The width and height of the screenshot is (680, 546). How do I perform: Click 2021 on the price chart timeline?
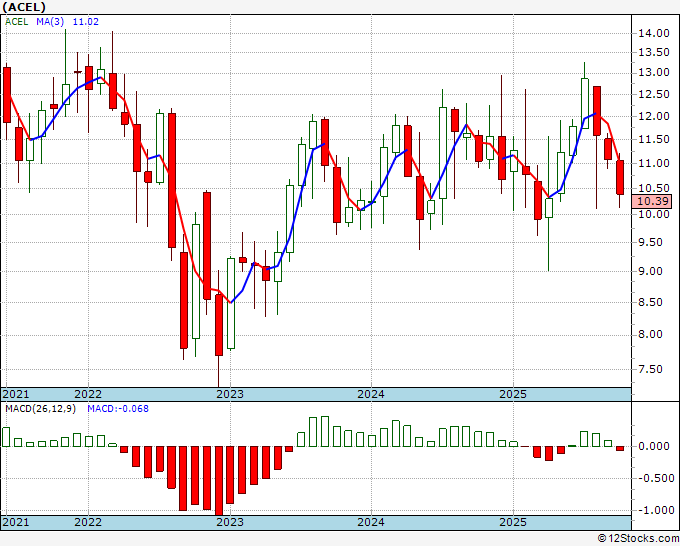tap(16, 394)
